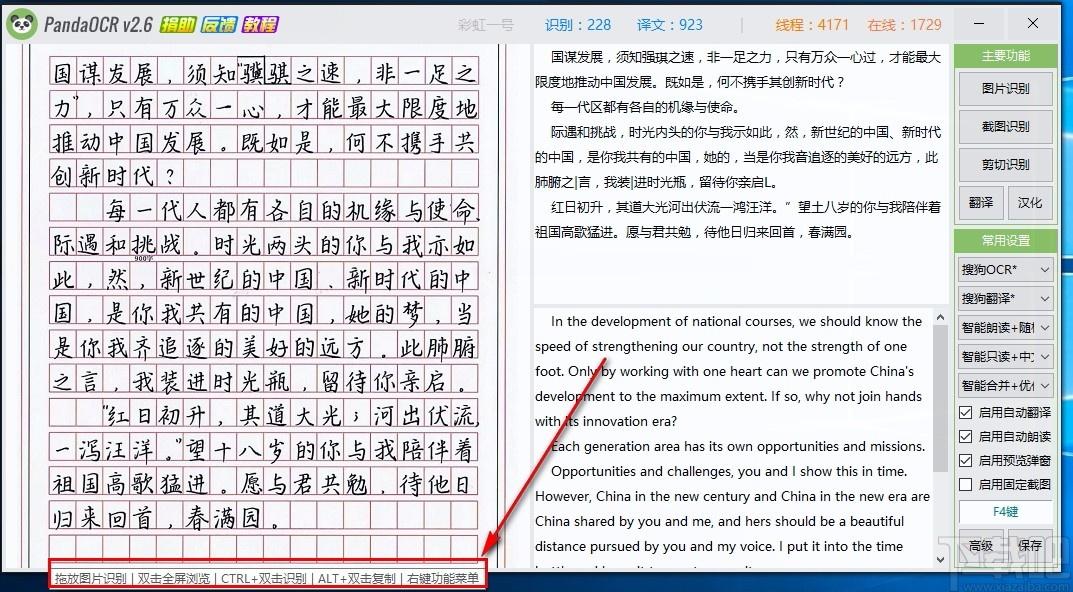Click translation line starting 'In the development of national'
Viewport: 1073px width, 592px height.
pyautogui.click(x=736, y=322)
